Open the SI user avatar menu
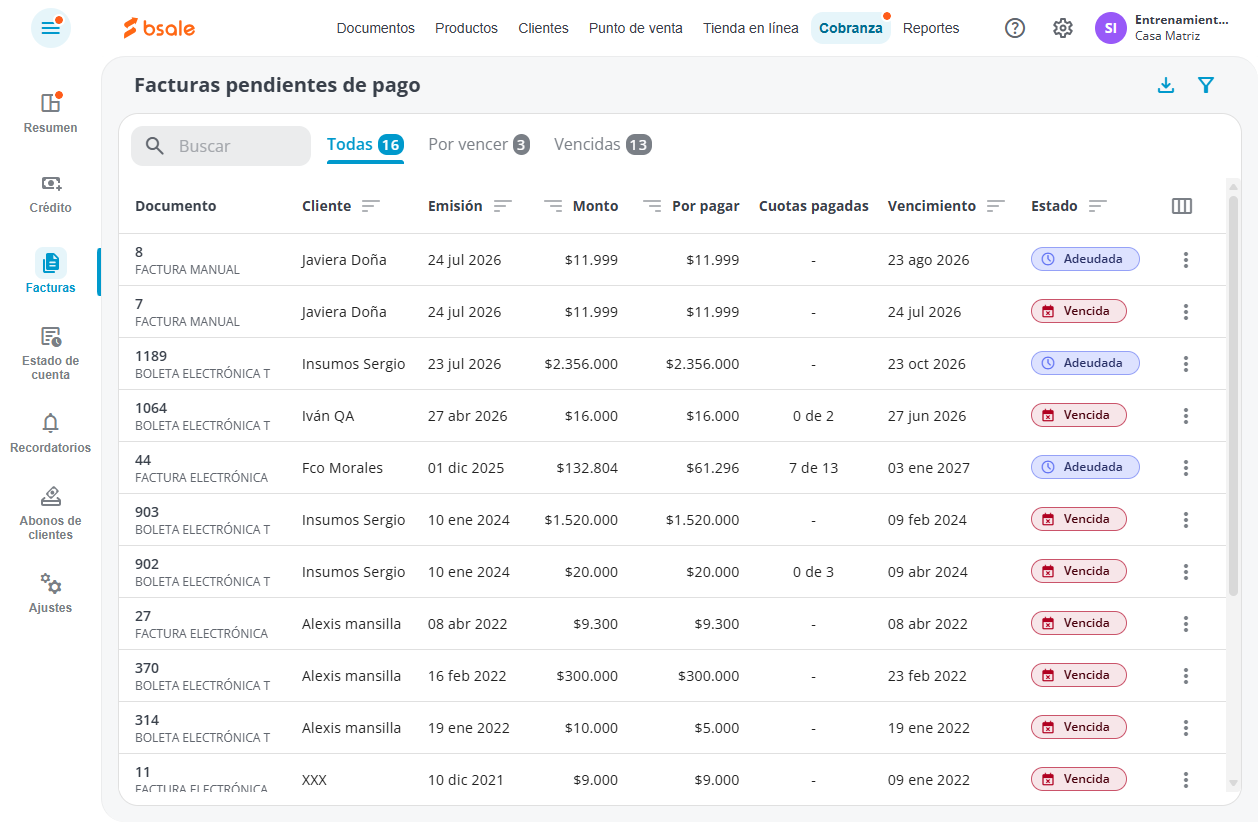 click(x=1110, y=28)
